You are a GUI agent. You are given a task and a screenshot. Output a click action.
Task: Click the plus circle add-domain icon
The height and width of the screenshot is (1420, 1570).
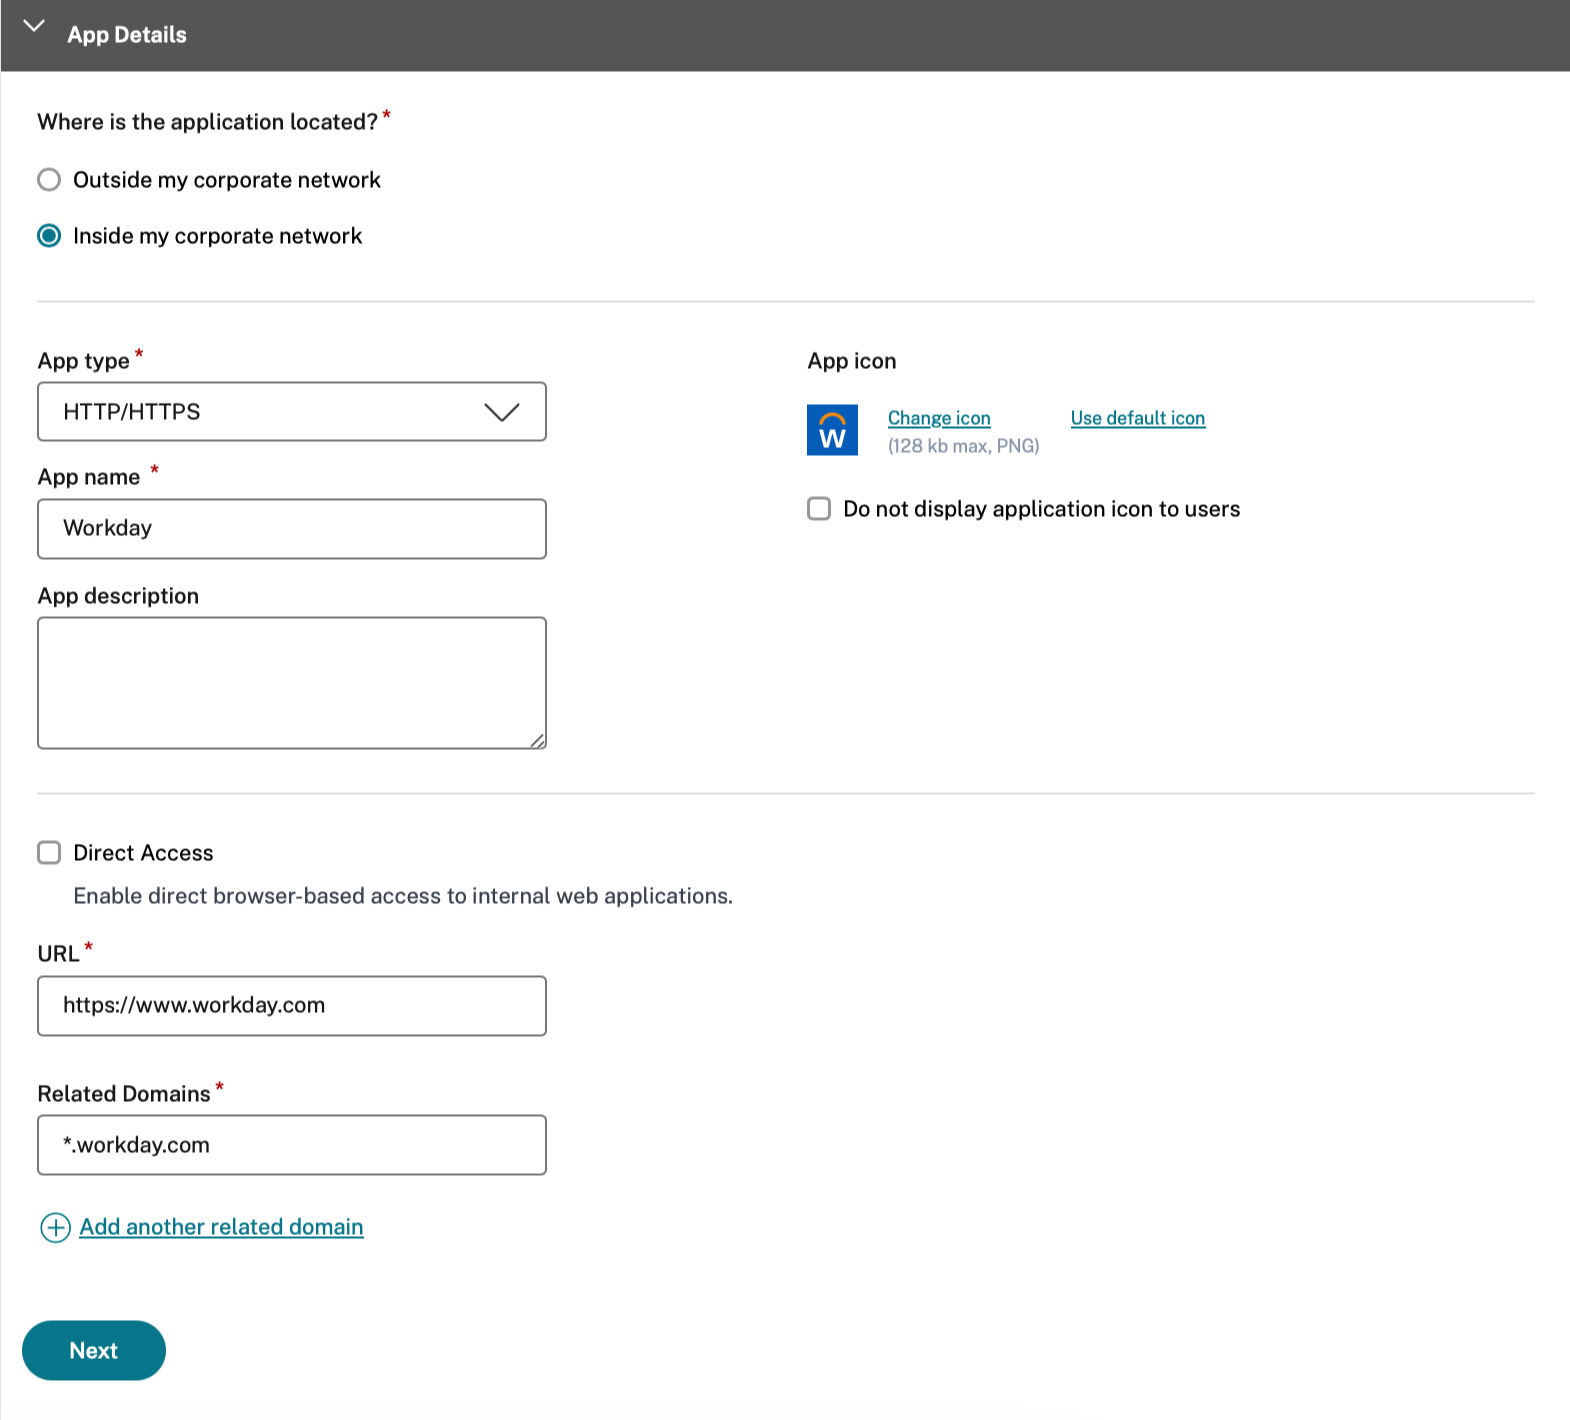point(55,1228)
